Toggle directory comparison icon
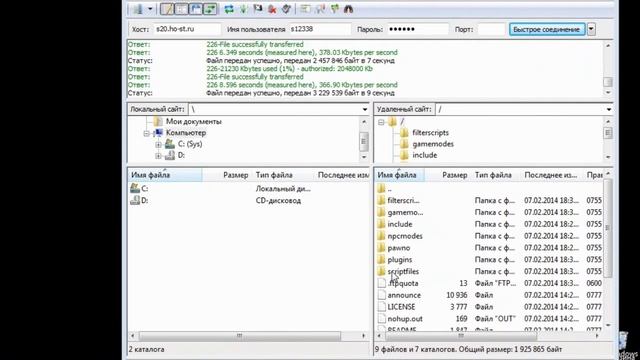Viewport: 640px width, 360px height. pos(320,9)
